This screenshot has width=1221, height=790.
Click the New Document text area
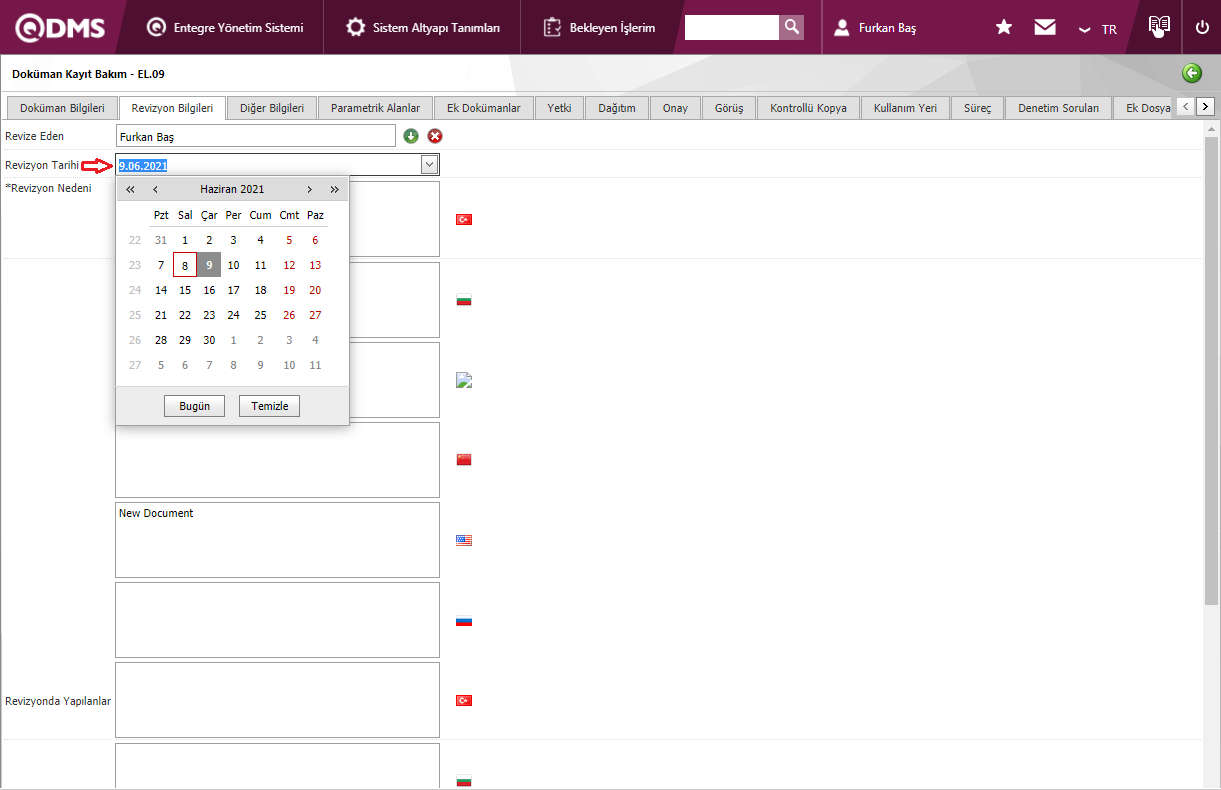[x=277, y=539]
